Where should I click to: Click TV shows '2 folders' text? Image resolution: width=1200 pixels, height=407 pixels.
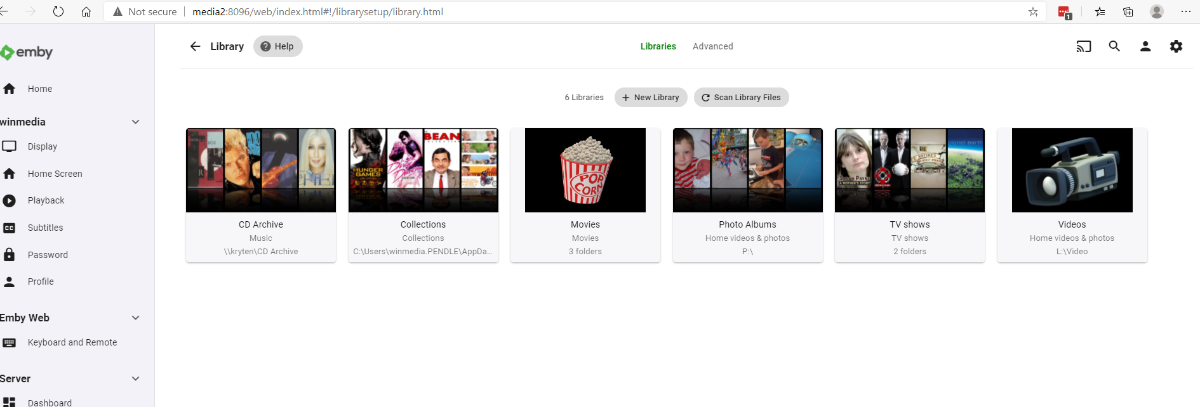909,252
